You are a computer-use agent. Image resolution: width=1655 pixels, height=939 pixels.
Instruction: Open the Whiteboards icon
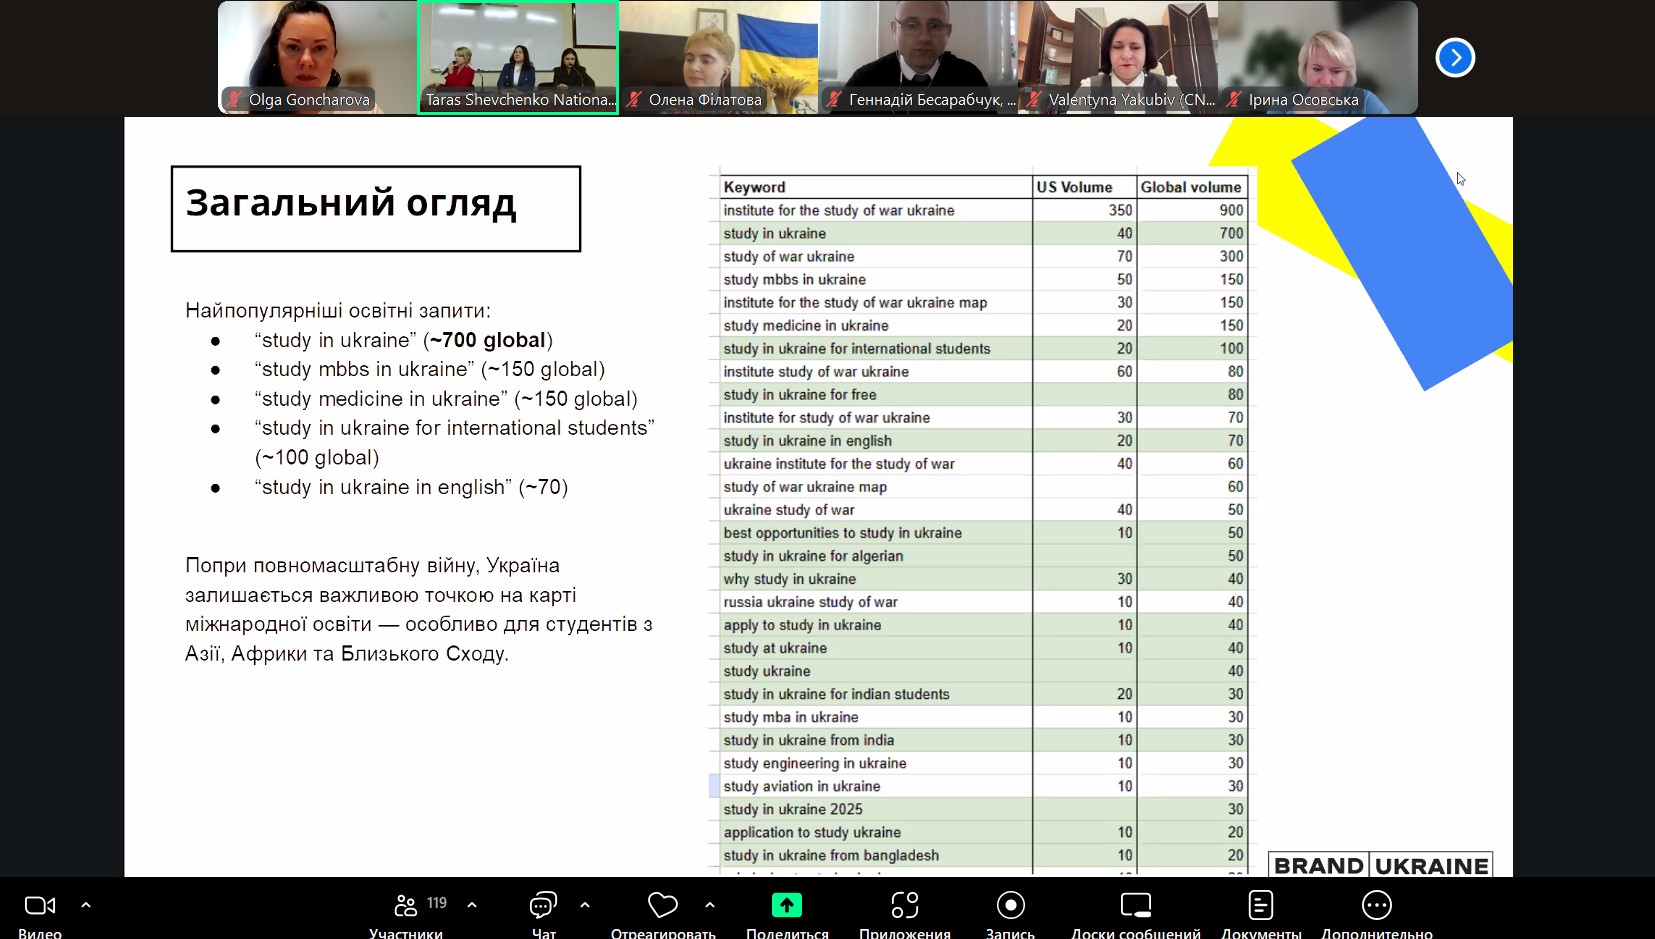[x=1136, y=906]
